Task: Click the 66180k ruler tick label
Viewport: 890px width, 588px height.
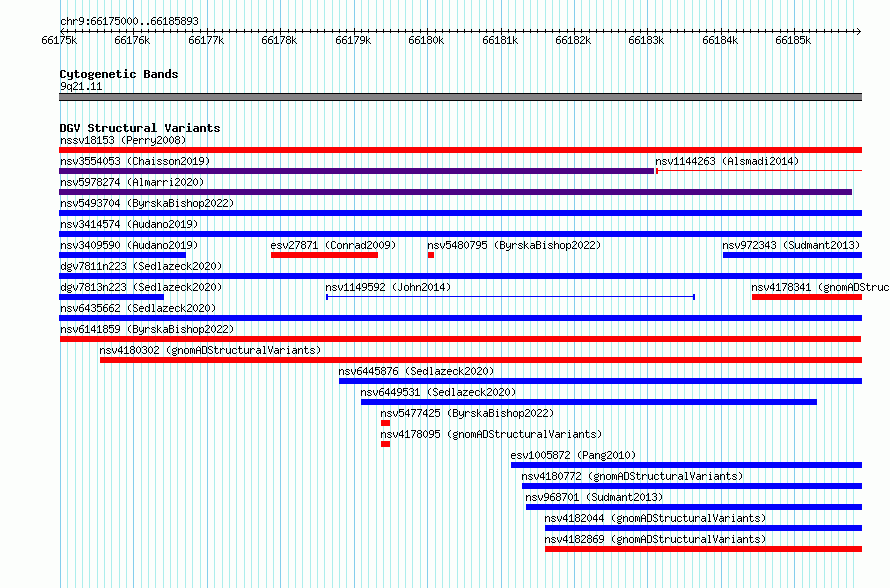Action: [x=426, y=40]
